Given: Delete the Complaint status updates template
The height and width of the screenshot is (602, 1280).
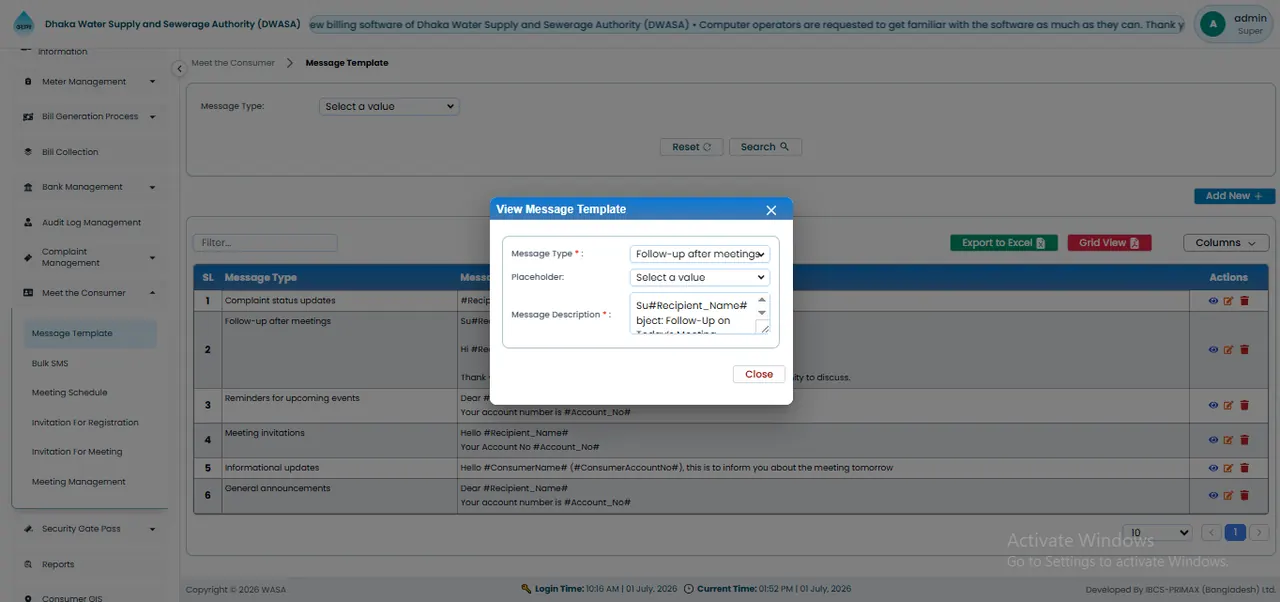Looking at the screenshot, I should coord(1244,300).
